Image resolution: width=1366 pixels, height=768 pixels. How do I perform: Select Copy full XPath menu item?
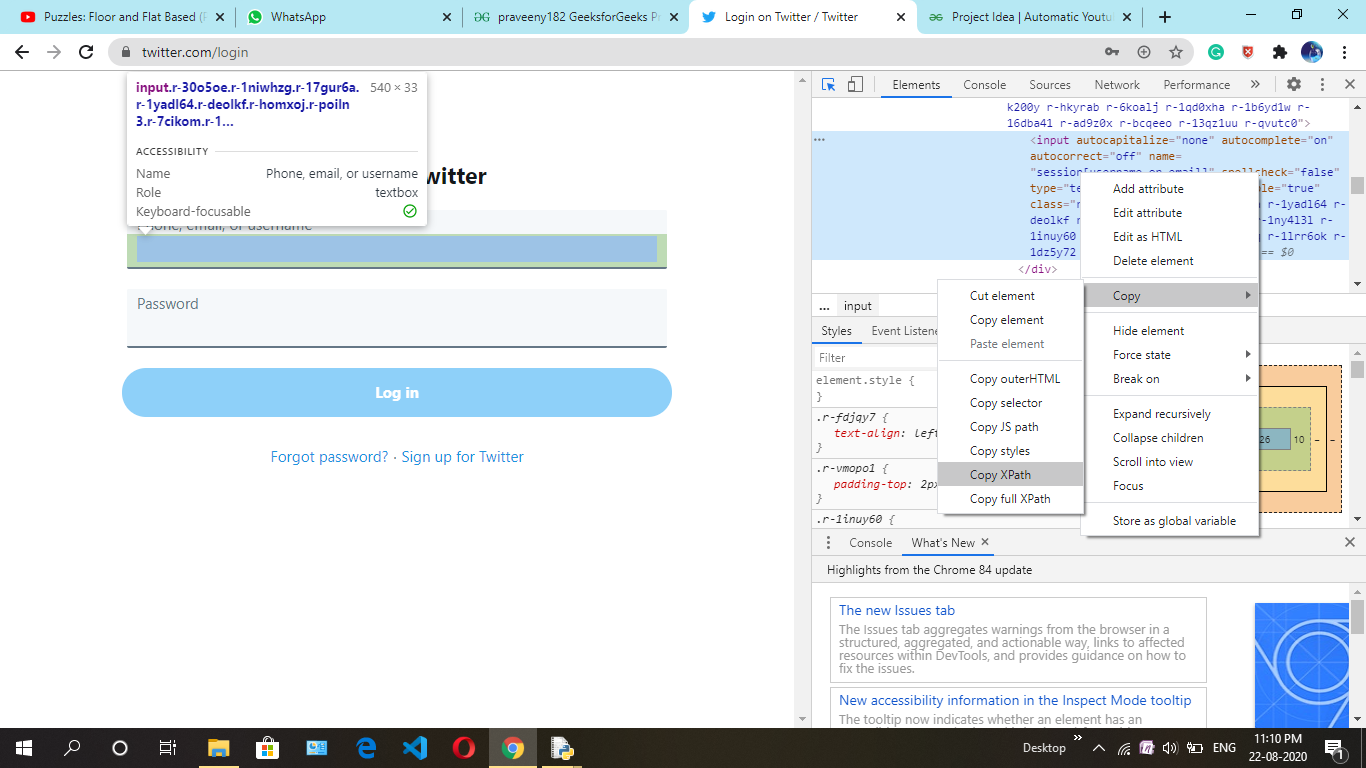tap(1010, 499)
